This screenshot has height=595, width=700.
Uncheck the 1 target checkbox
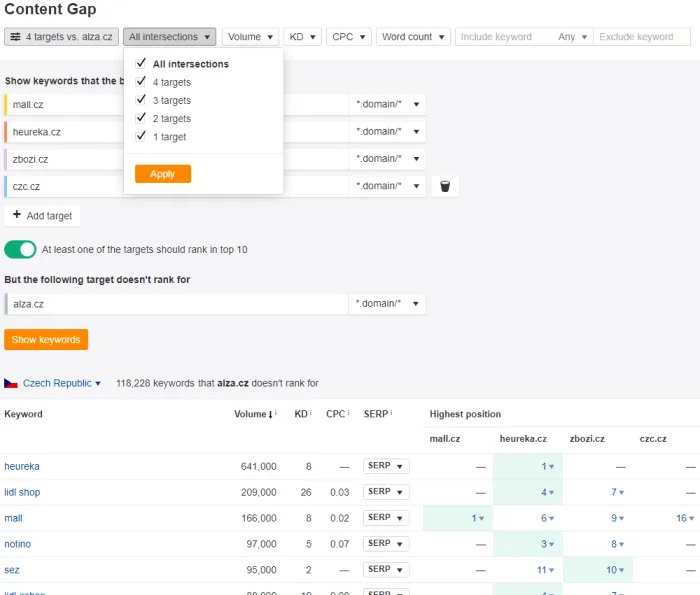141,136
